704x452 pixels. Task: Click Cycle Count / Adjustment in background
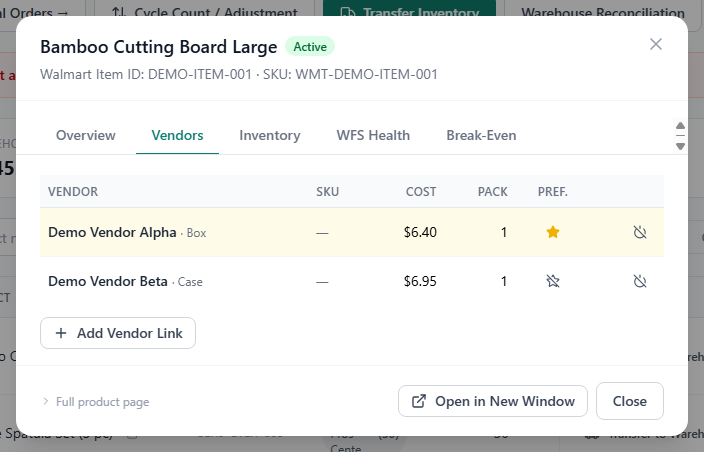coord(204,10)
